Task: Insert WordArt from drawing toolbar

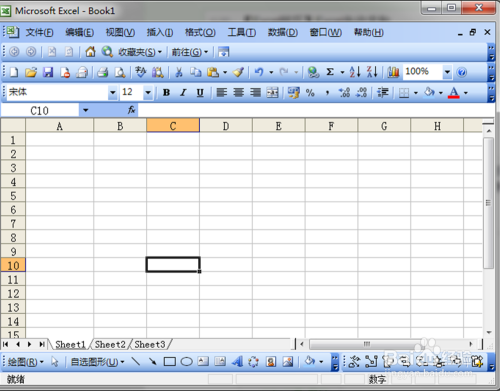Action: [237, 361]
